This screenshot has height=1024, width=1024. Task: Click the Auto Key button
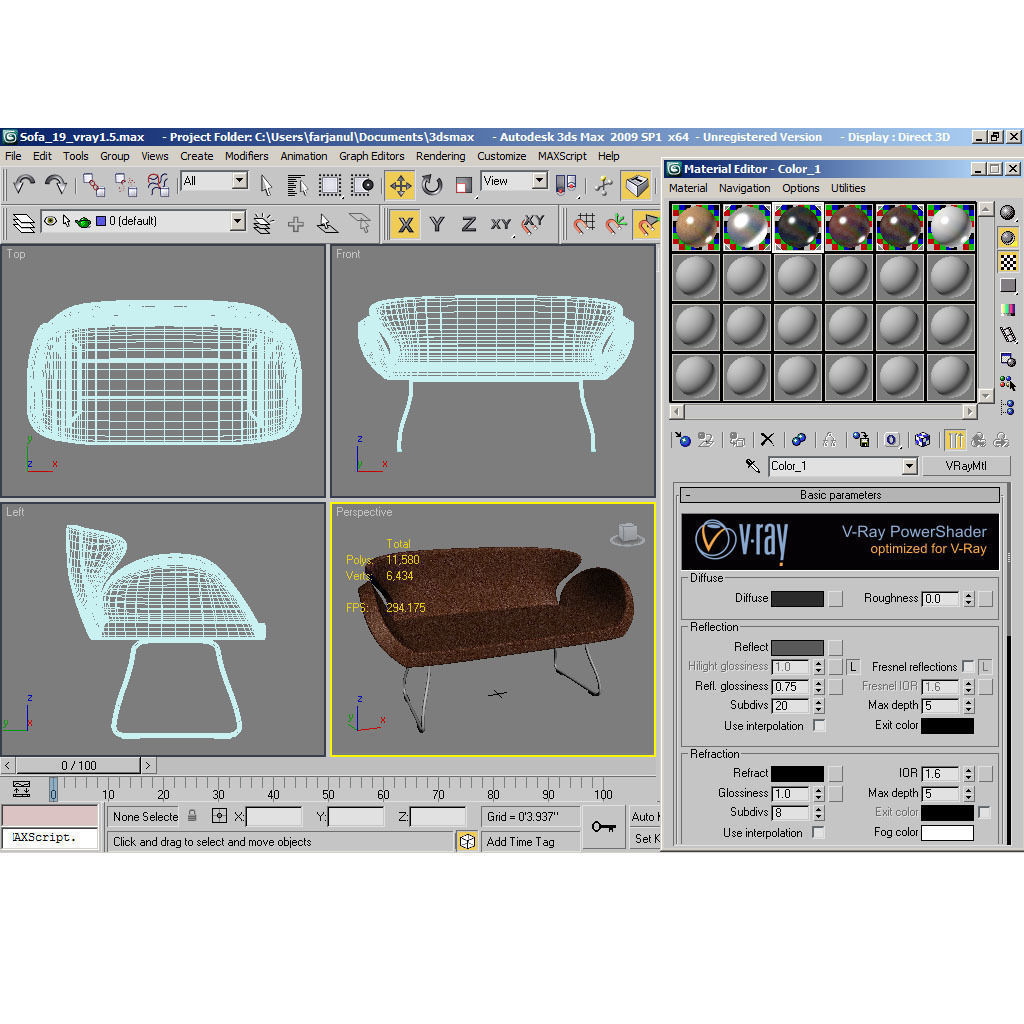coord(644,816)
